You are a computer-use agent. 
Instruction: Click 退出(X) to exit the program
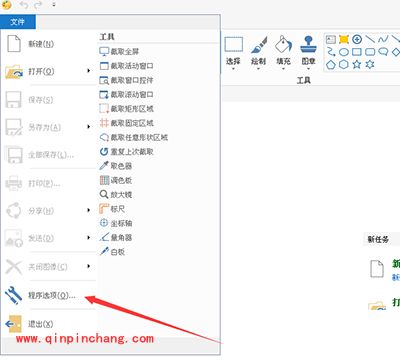point(48,324)
